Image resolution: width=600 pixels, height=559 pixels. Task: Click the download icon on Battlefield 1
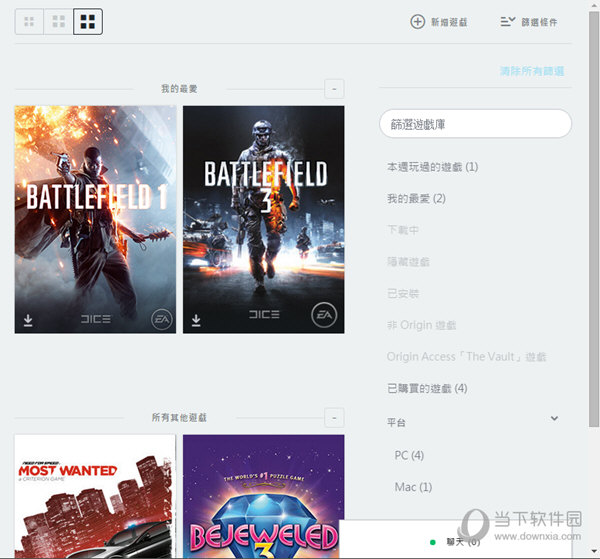pyautogui.click(x=28, y=319)
